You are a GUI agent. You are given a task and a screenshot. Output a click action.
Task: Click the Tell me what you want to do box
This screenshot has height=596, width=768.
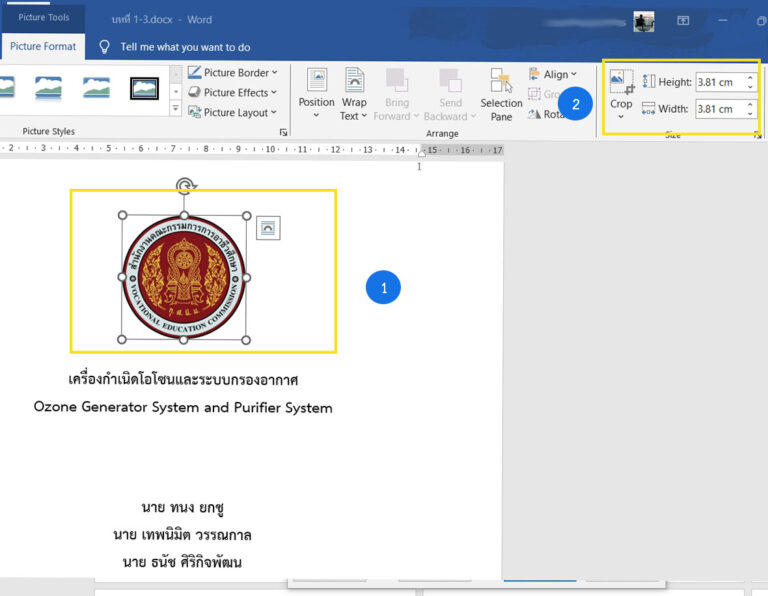[x=185, y=47]
